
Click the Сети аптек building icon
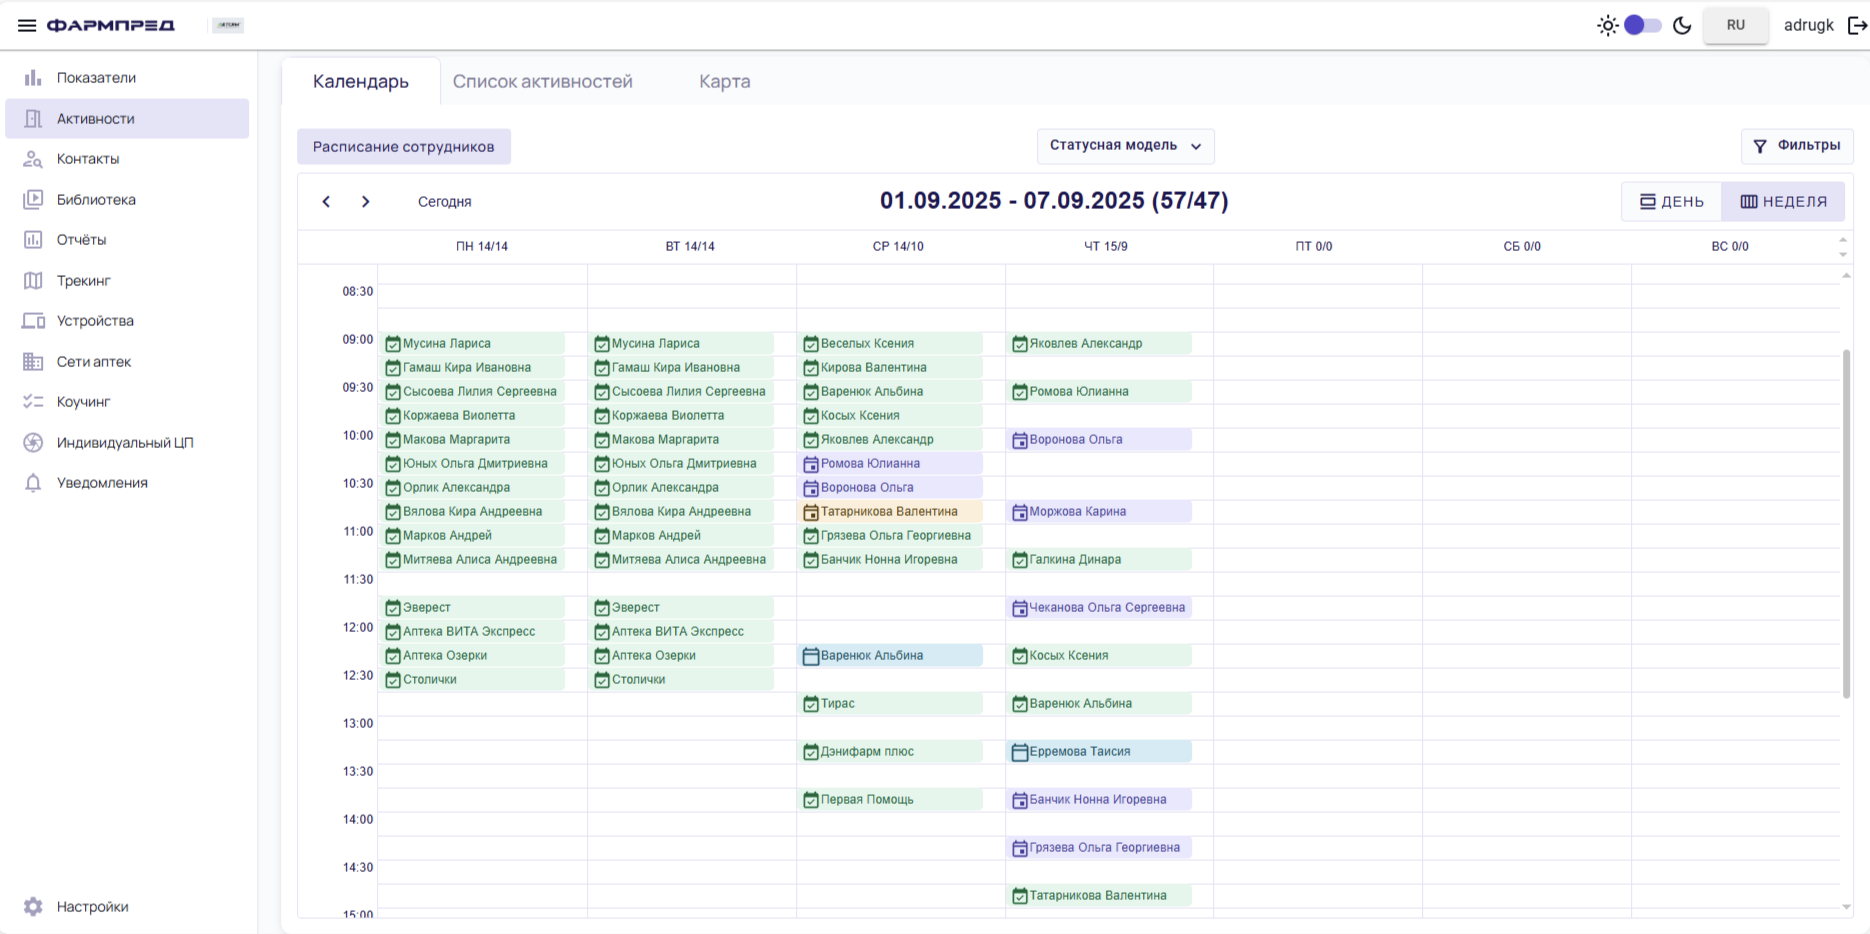33,362
